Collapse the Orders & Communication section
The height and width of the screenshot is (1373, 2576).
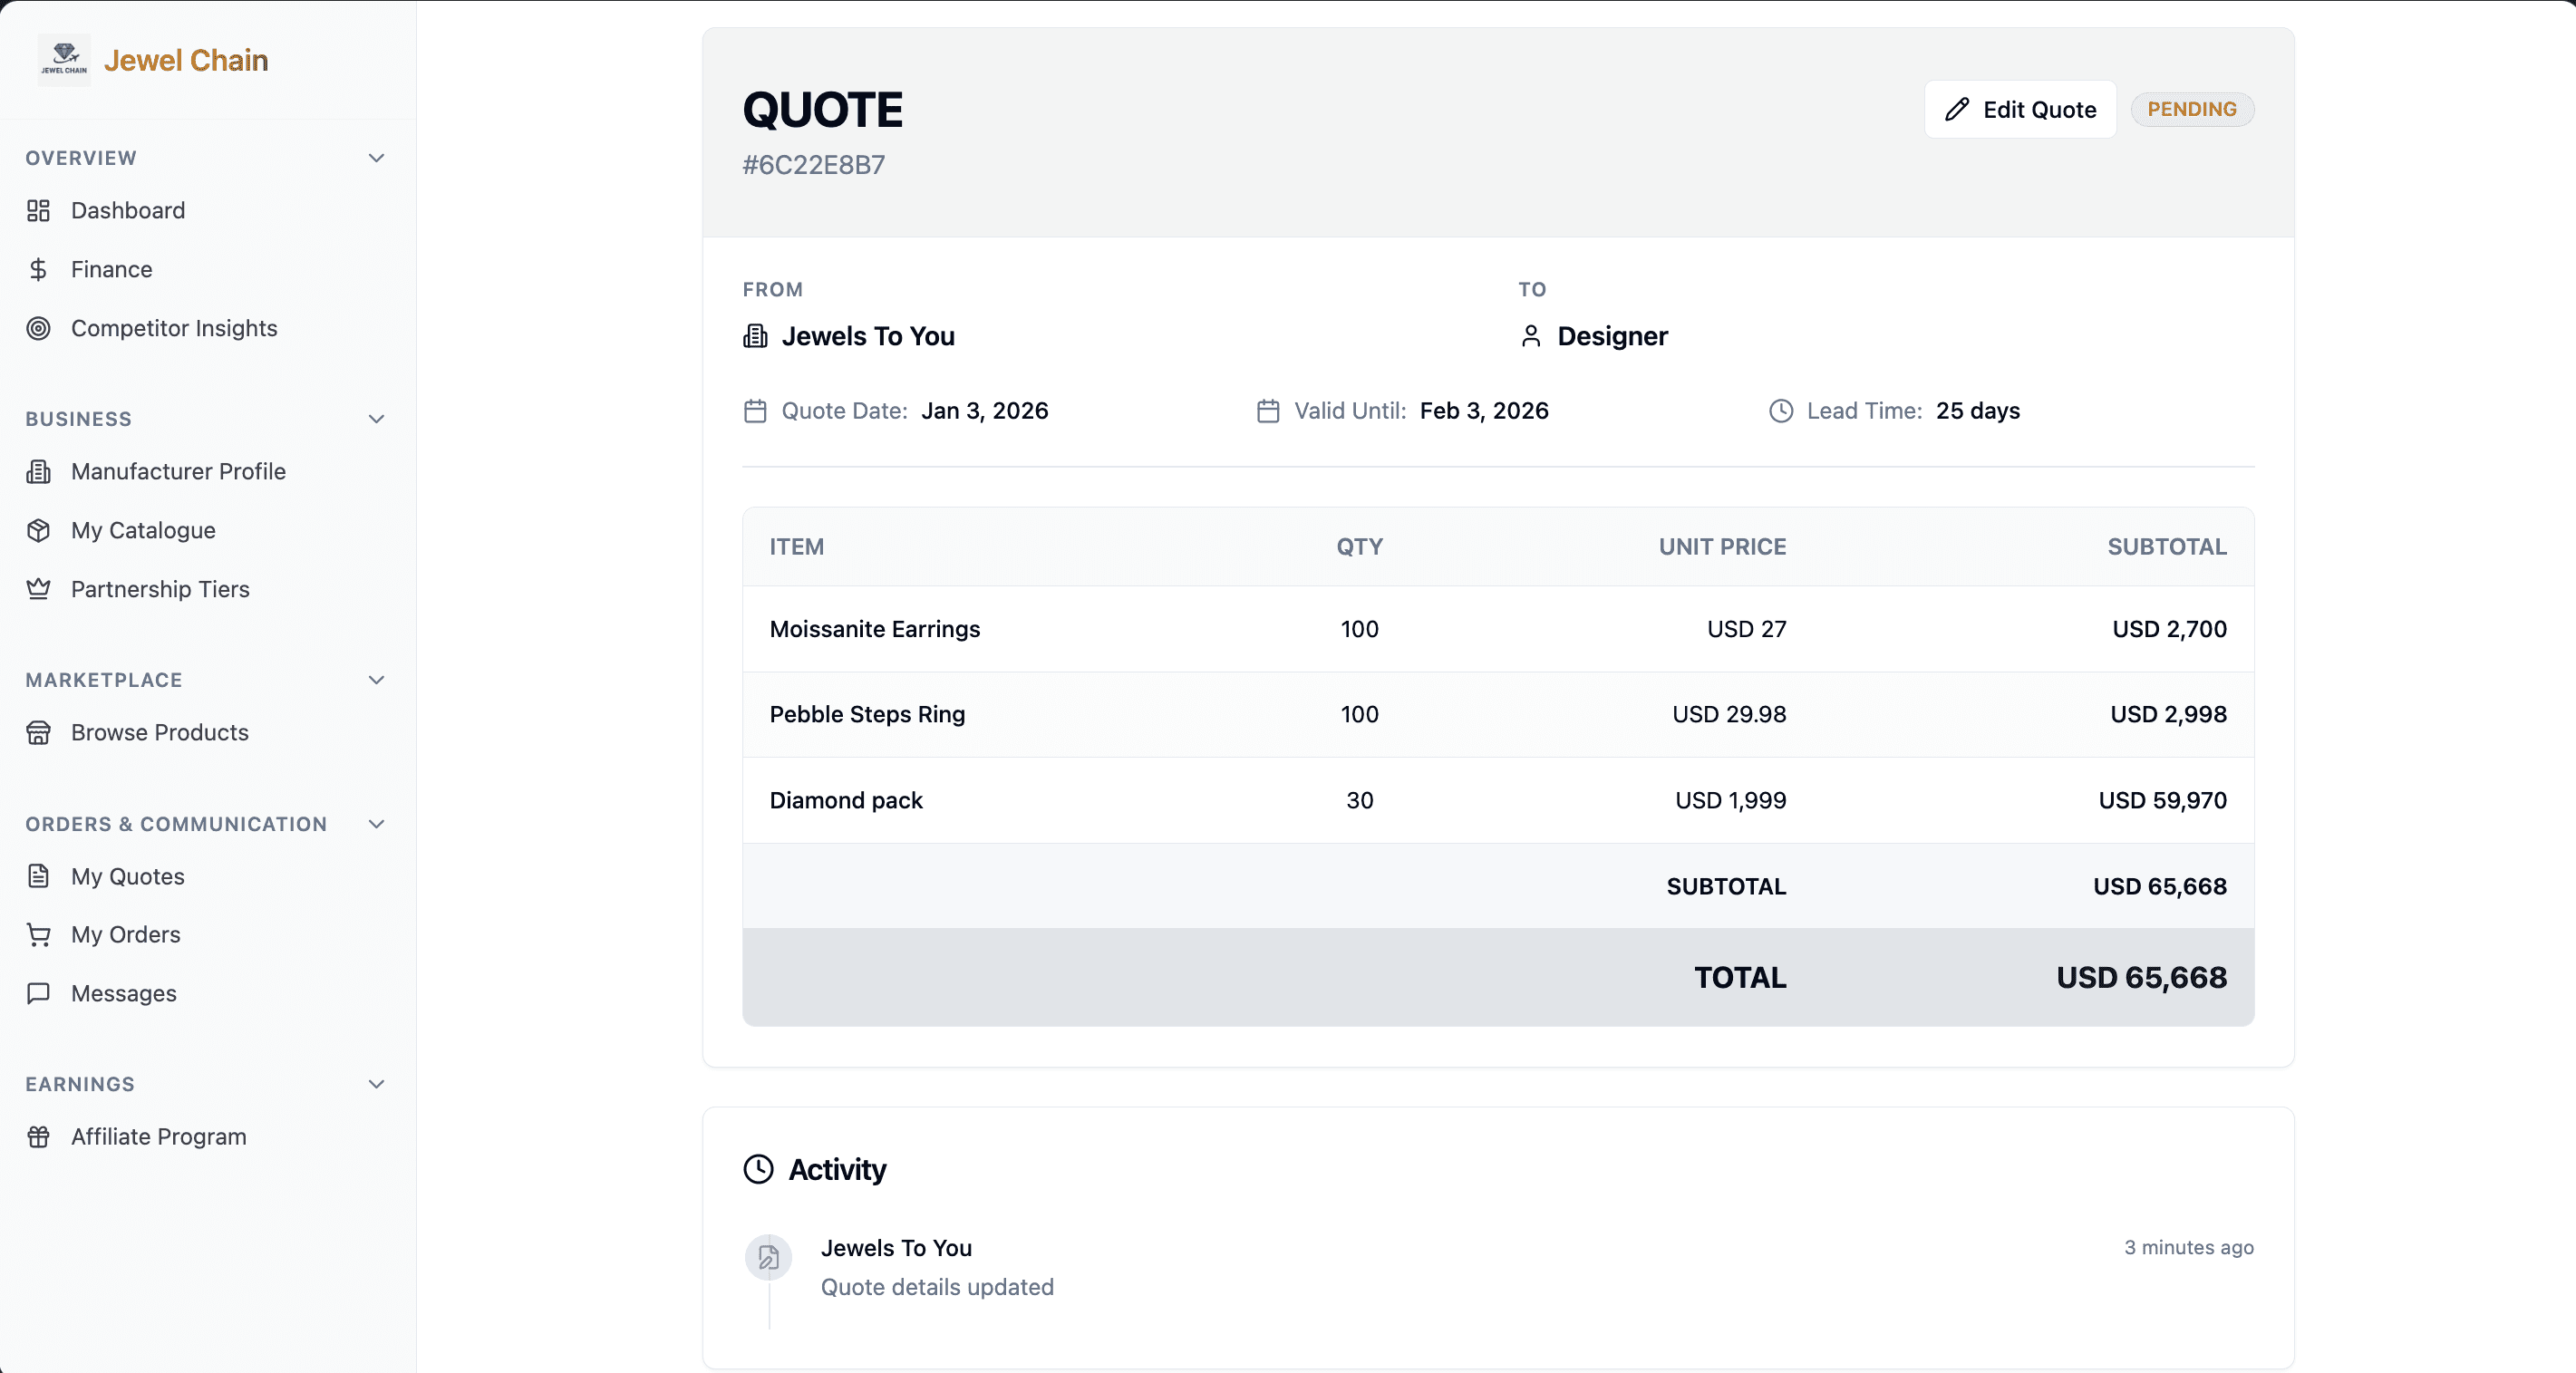pos(376,824)
